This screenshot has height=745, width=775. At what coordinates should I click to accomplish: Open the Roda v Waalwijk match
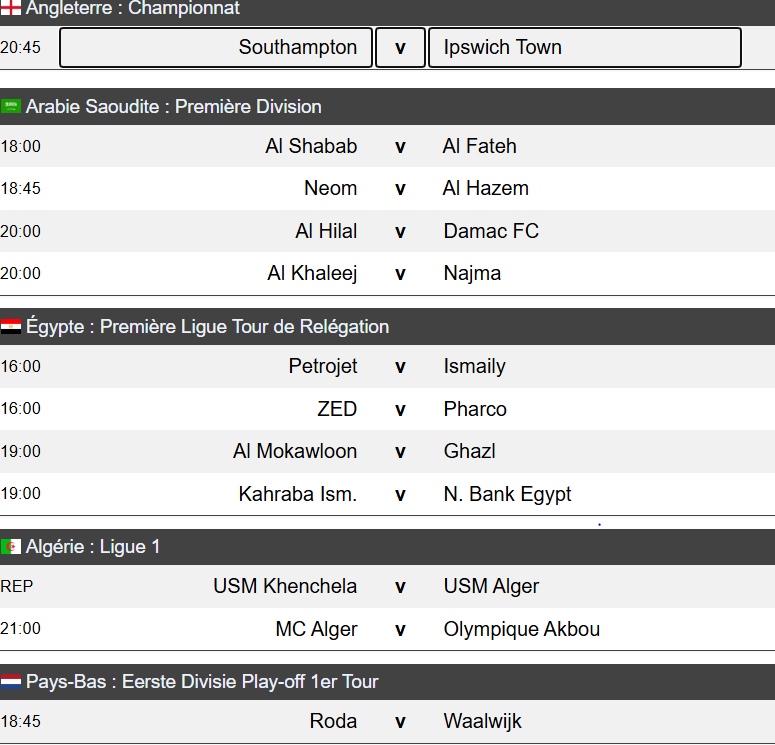[x=400, y=721]
